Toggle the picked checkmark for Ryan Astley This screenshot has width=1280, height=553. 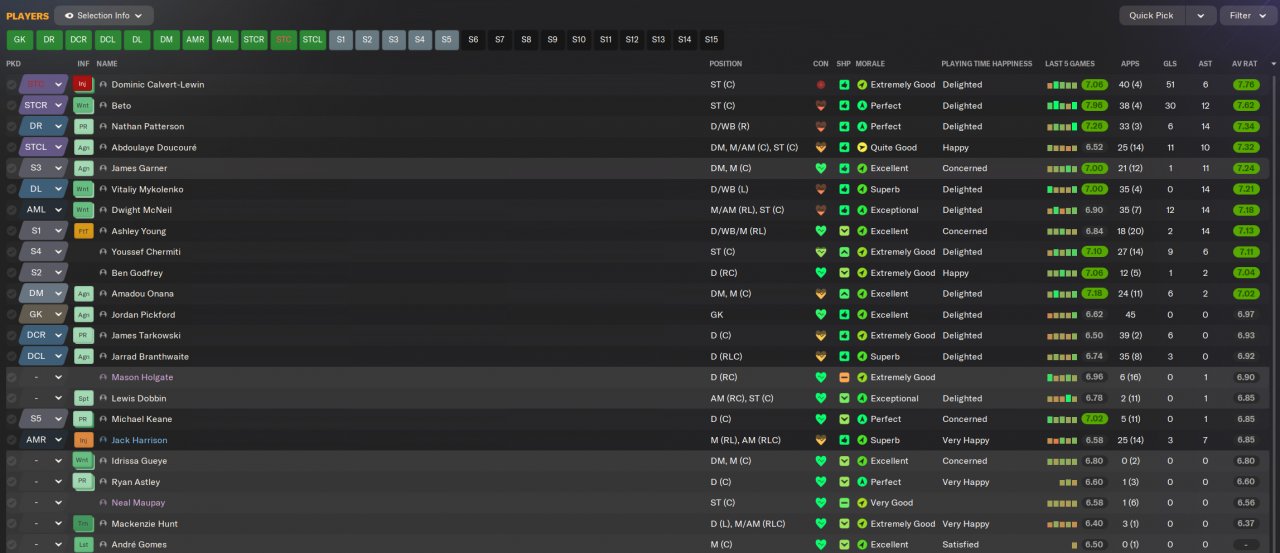pos(11,482)
